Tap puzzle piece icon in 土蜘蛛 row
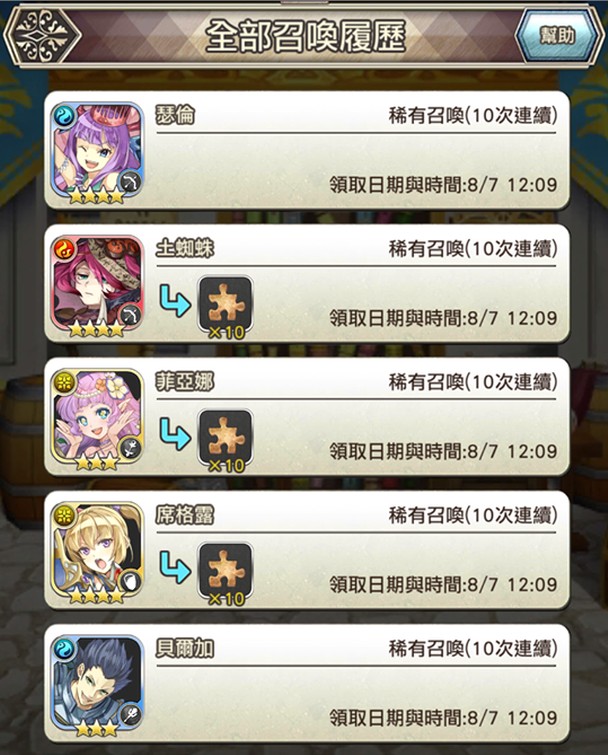 [x=225, y=305]
